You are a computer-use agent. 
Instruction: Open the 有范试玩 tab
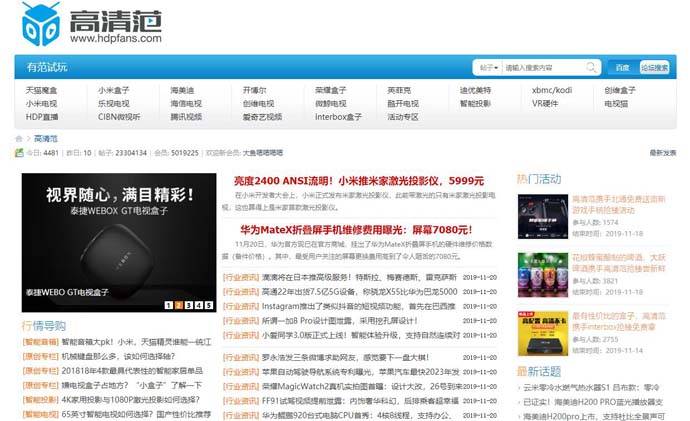tap(47, 67)
